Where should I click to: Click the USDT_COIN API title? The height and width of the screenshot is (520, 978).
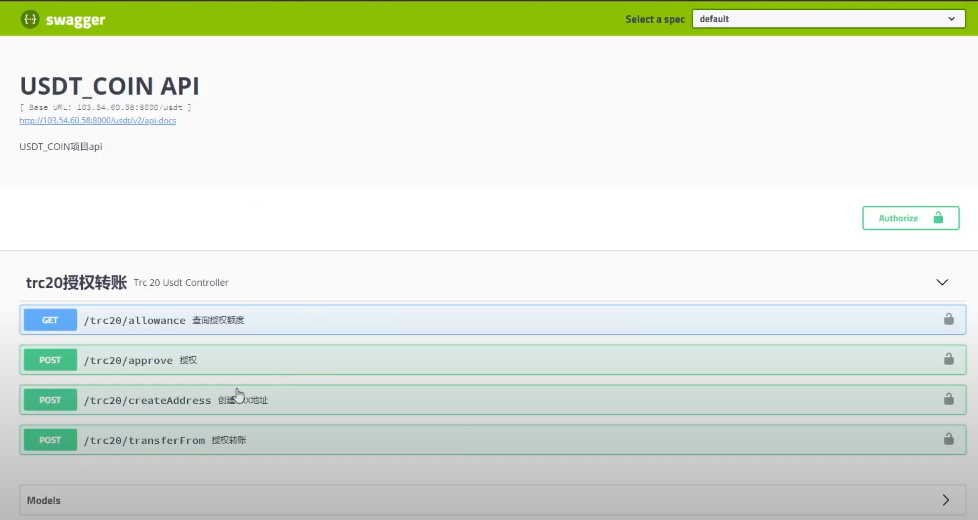point(109,85)
